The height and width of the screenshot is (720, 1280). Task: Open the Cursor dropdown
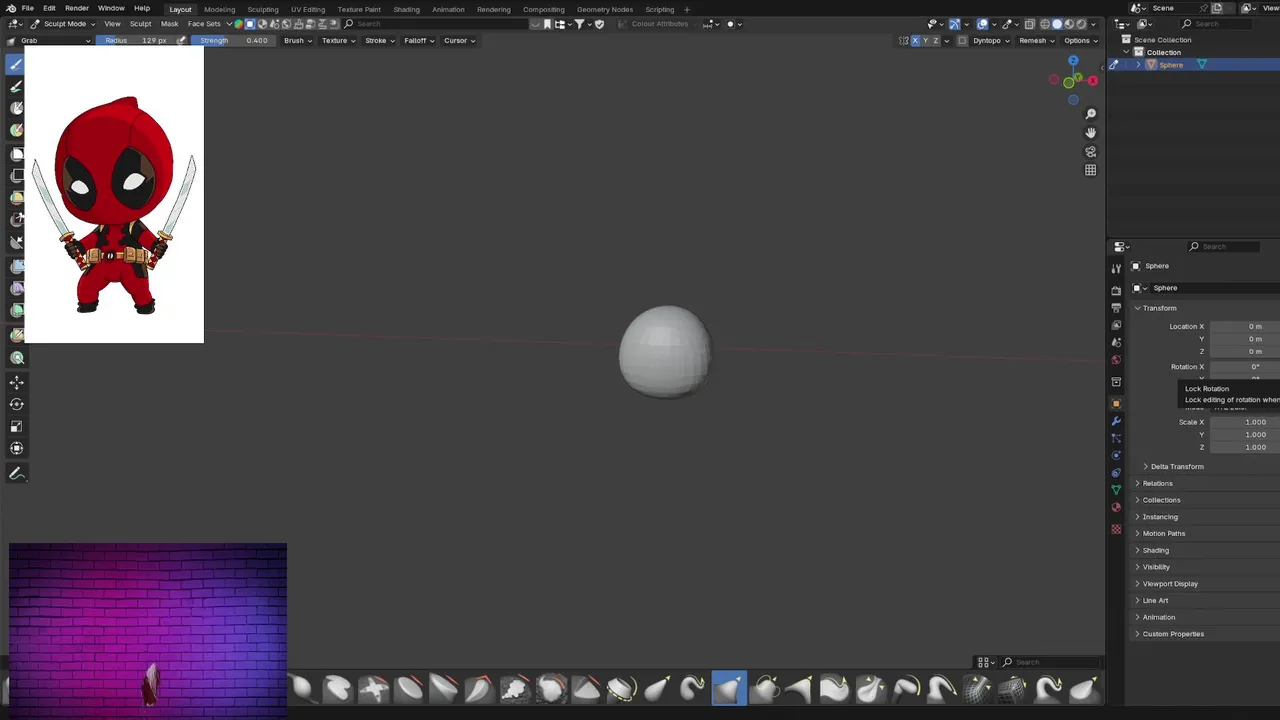click(x=459, y=41)
